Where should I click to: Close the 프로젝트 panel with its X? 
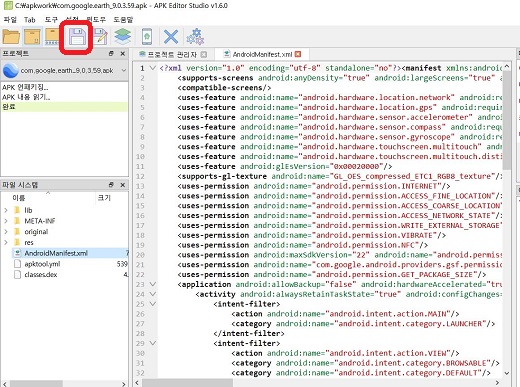tap(123, 53)
